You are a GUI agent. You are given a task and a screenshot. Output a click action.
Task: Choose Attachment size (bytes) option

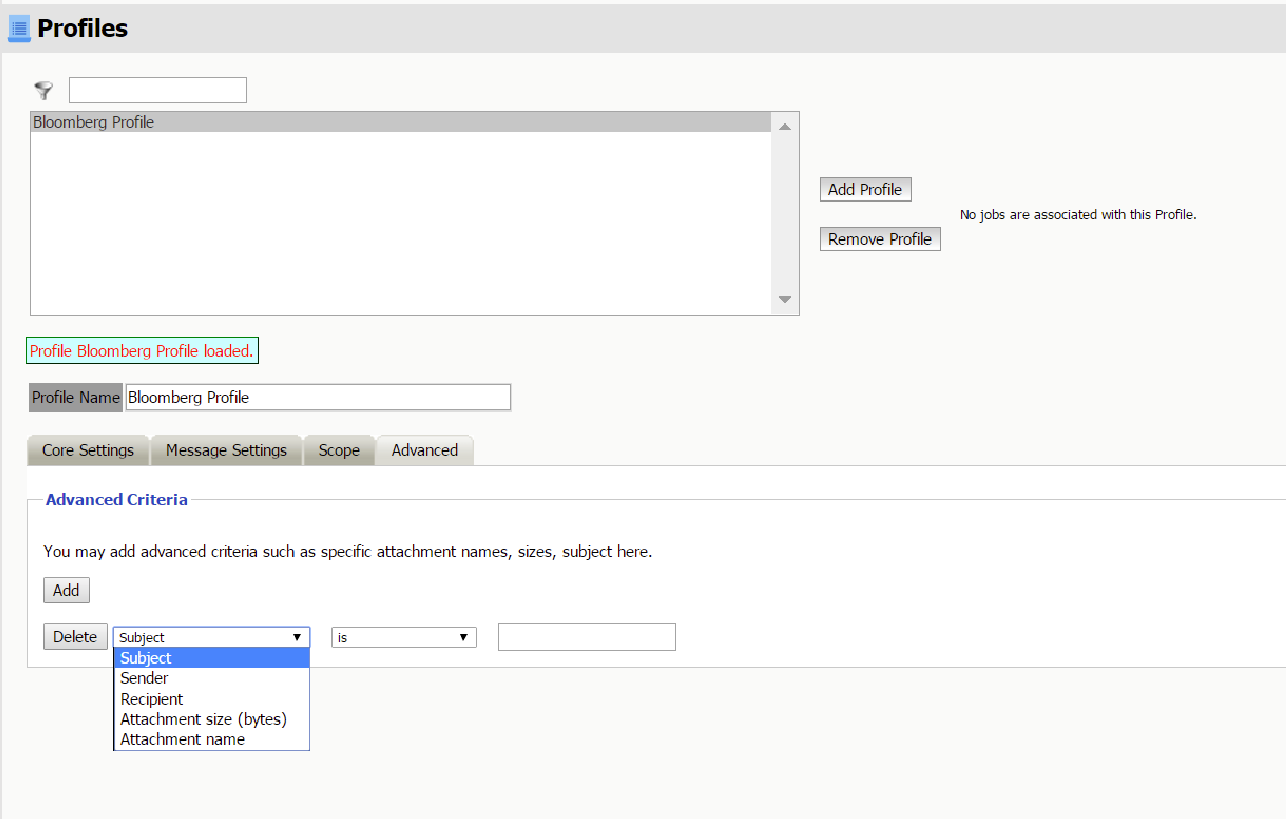point(211,719)
